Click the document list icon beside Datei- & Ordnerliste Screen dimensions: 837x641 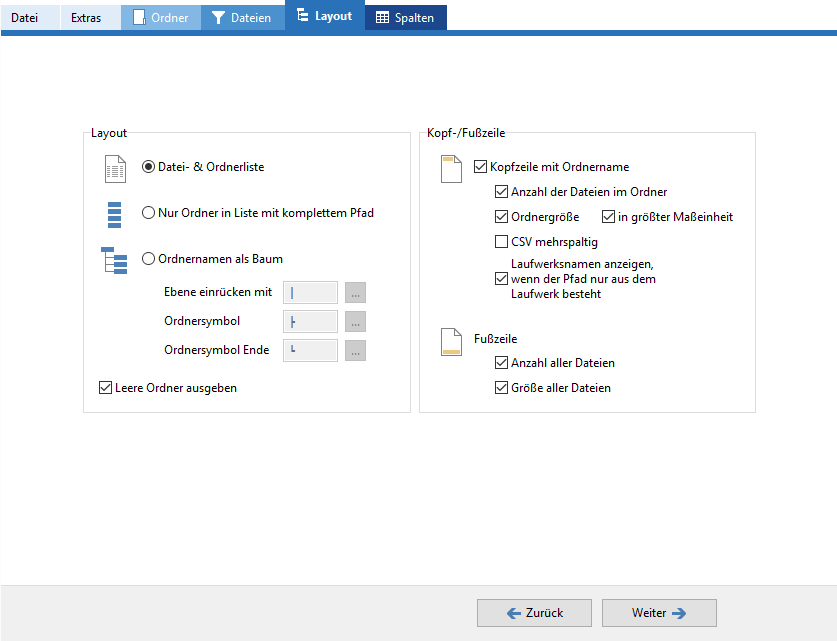pyautogui.click(x=116, y=169)
